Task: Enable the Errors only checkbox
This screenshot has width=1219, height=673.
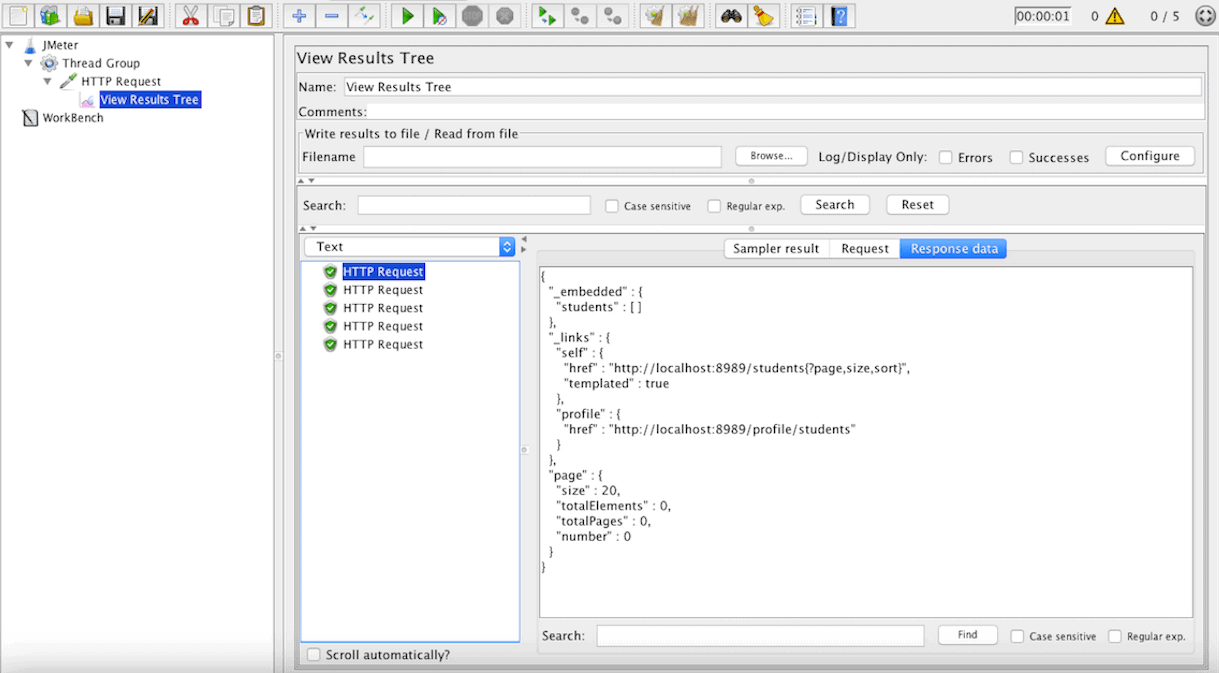Action: (x=946, y=157)
